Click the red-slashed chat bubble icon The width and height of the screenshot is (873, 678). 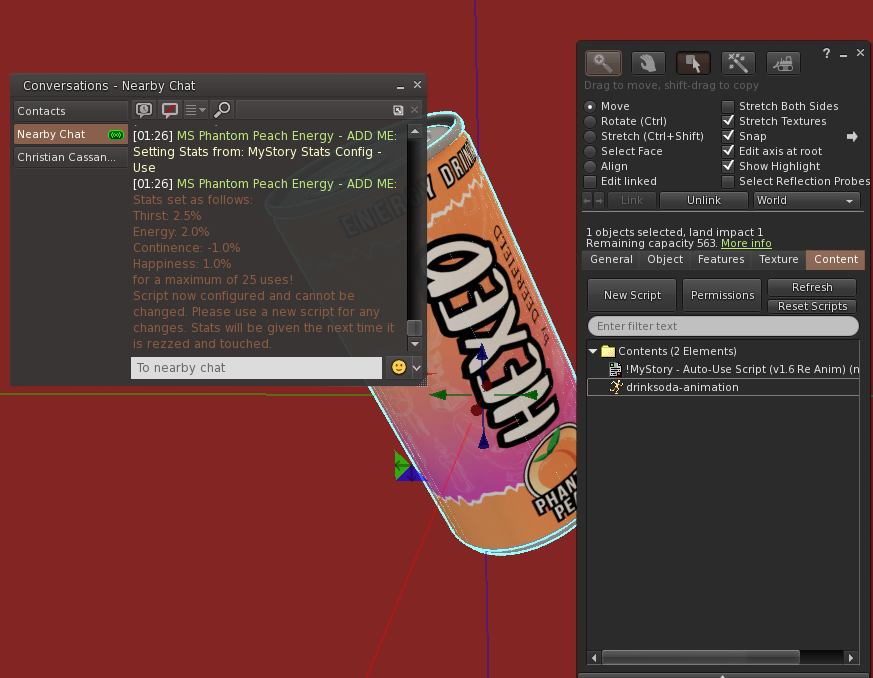point(170,110)
